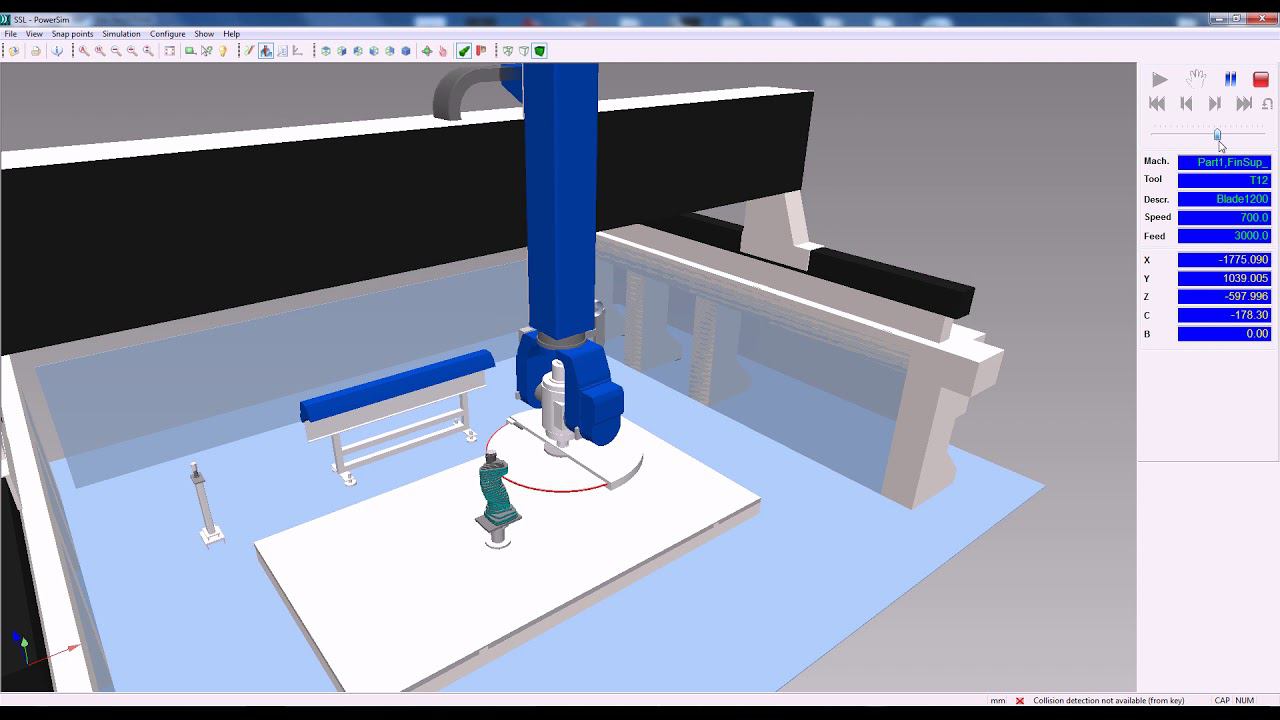Viewport: 1280px width, 720px height.
Task: Click the simulation speed slider handle
Action: (1217, 134)
